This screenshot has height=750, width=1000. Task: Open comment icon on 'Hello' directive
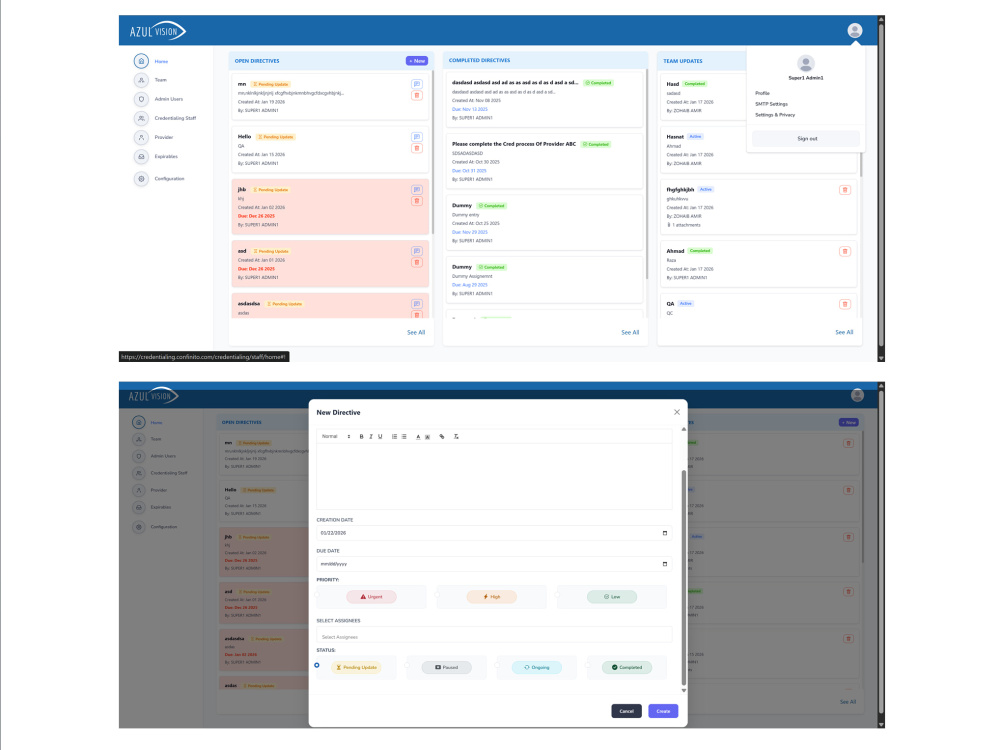(416, 137)
